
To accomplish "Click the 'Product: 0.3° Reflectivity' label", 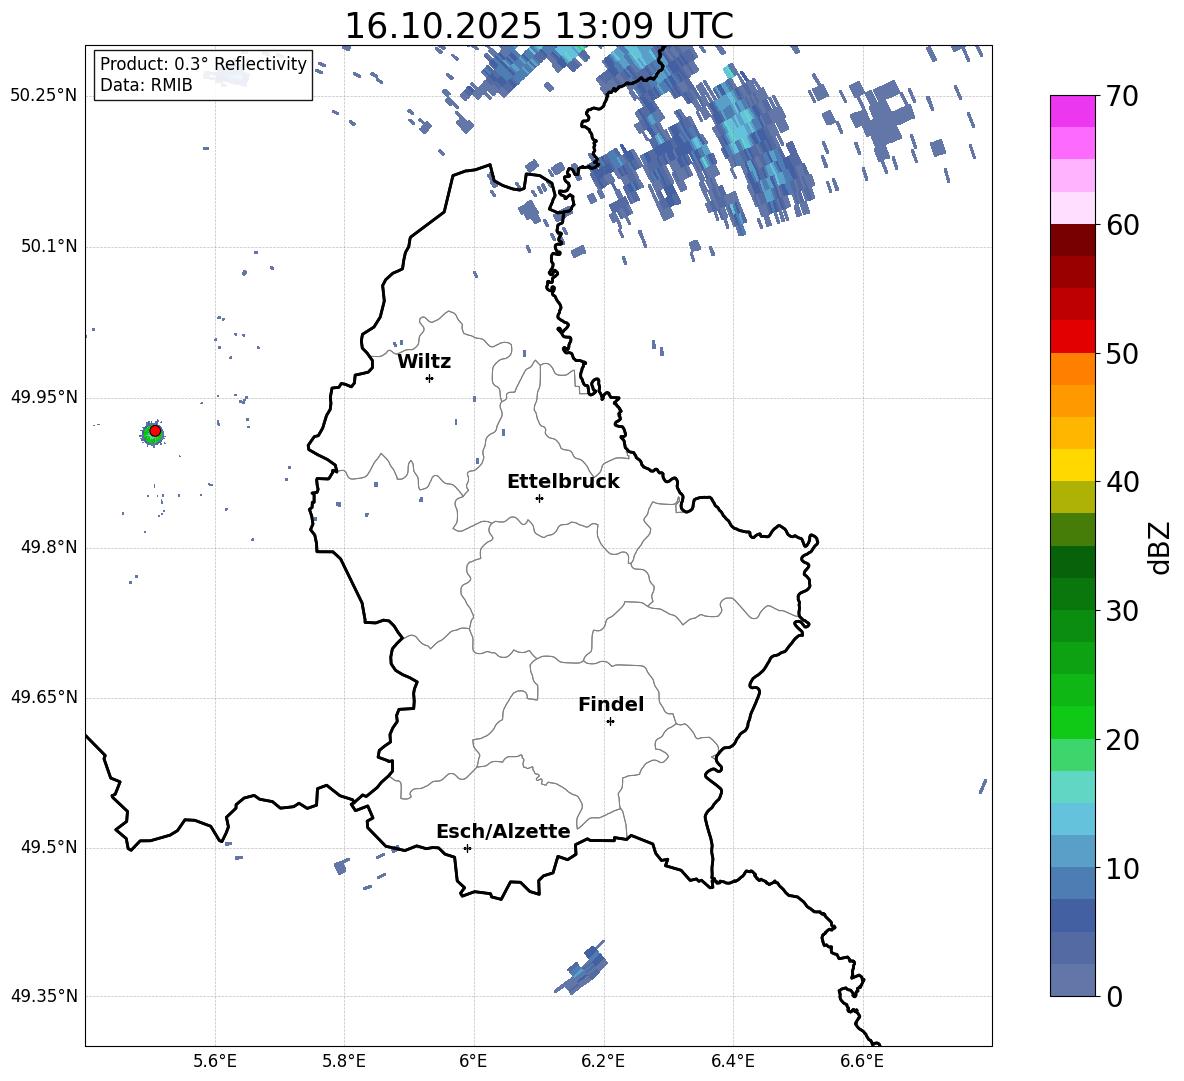I will 203,64.
